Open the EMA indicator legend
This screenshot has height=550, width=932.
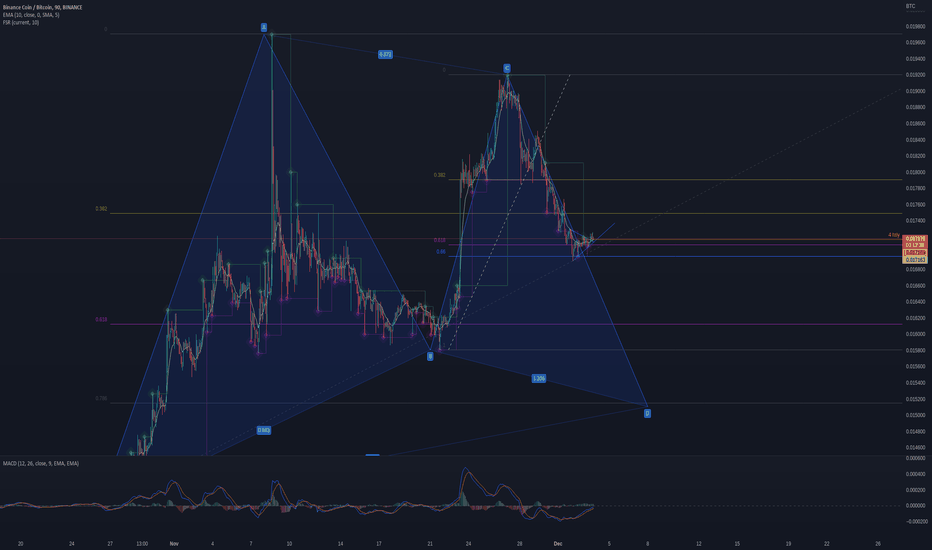tap(31, 15)
